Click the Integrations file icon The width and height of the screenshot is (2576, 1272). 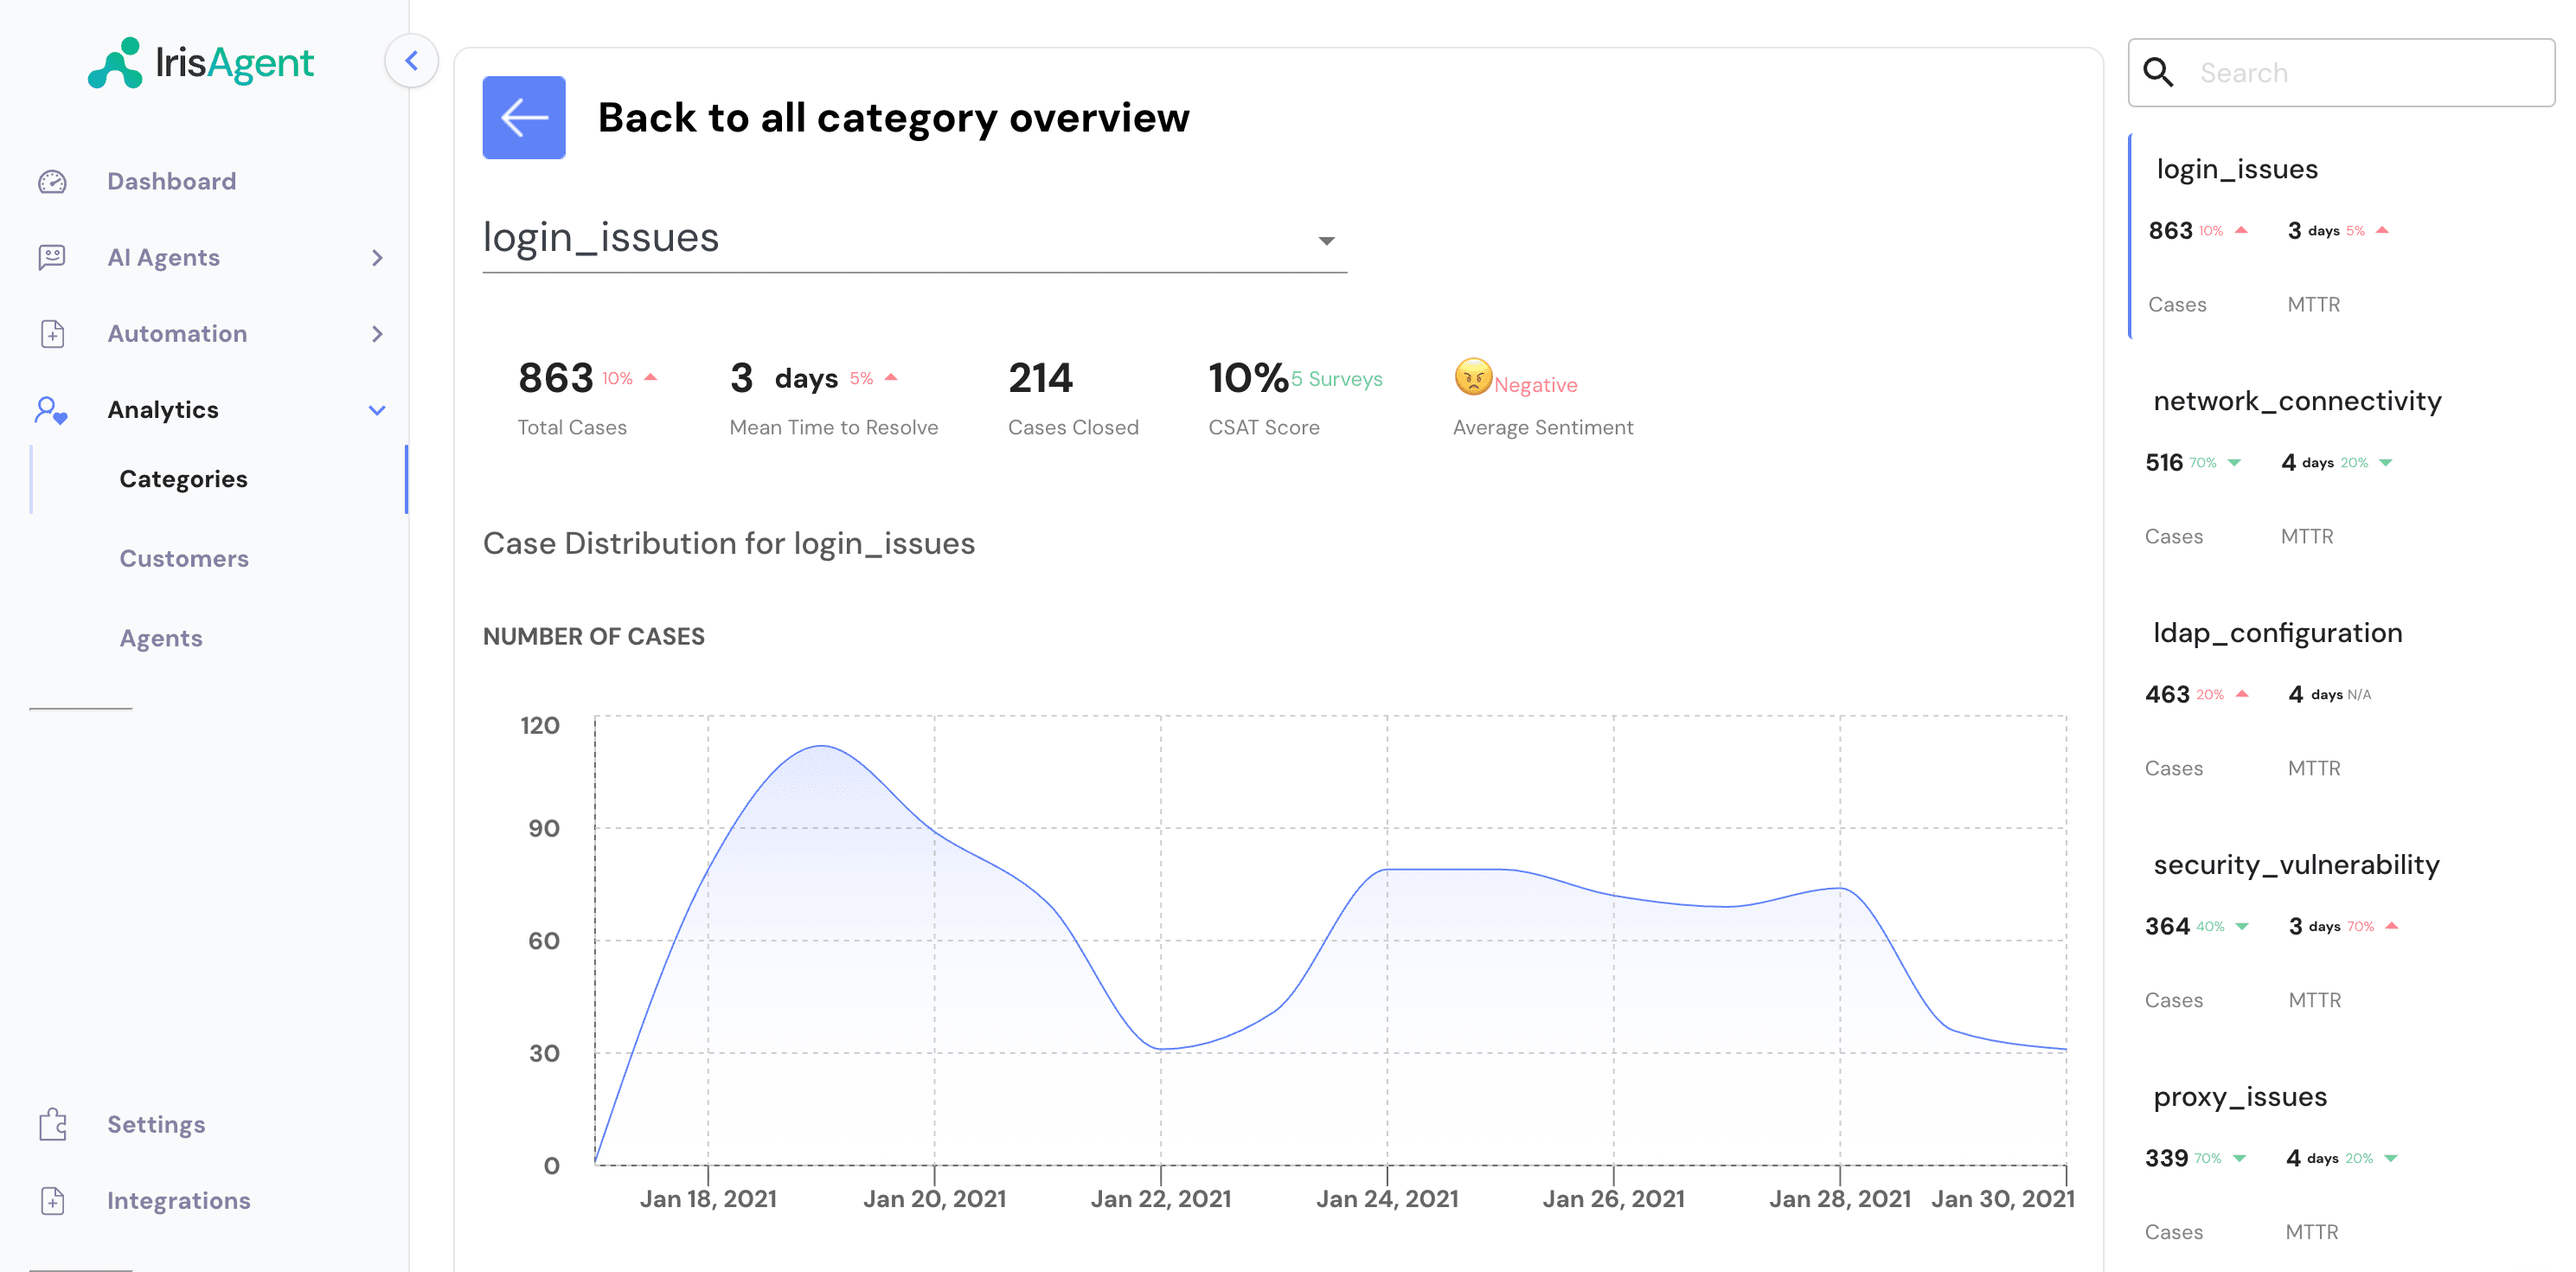pos(52,1200)
